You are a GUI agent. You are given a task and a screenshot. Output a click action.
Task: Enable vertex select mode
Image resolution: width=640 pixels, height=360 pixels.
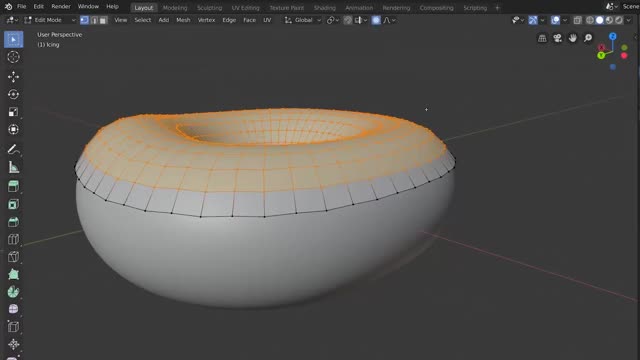click(84, 20)
